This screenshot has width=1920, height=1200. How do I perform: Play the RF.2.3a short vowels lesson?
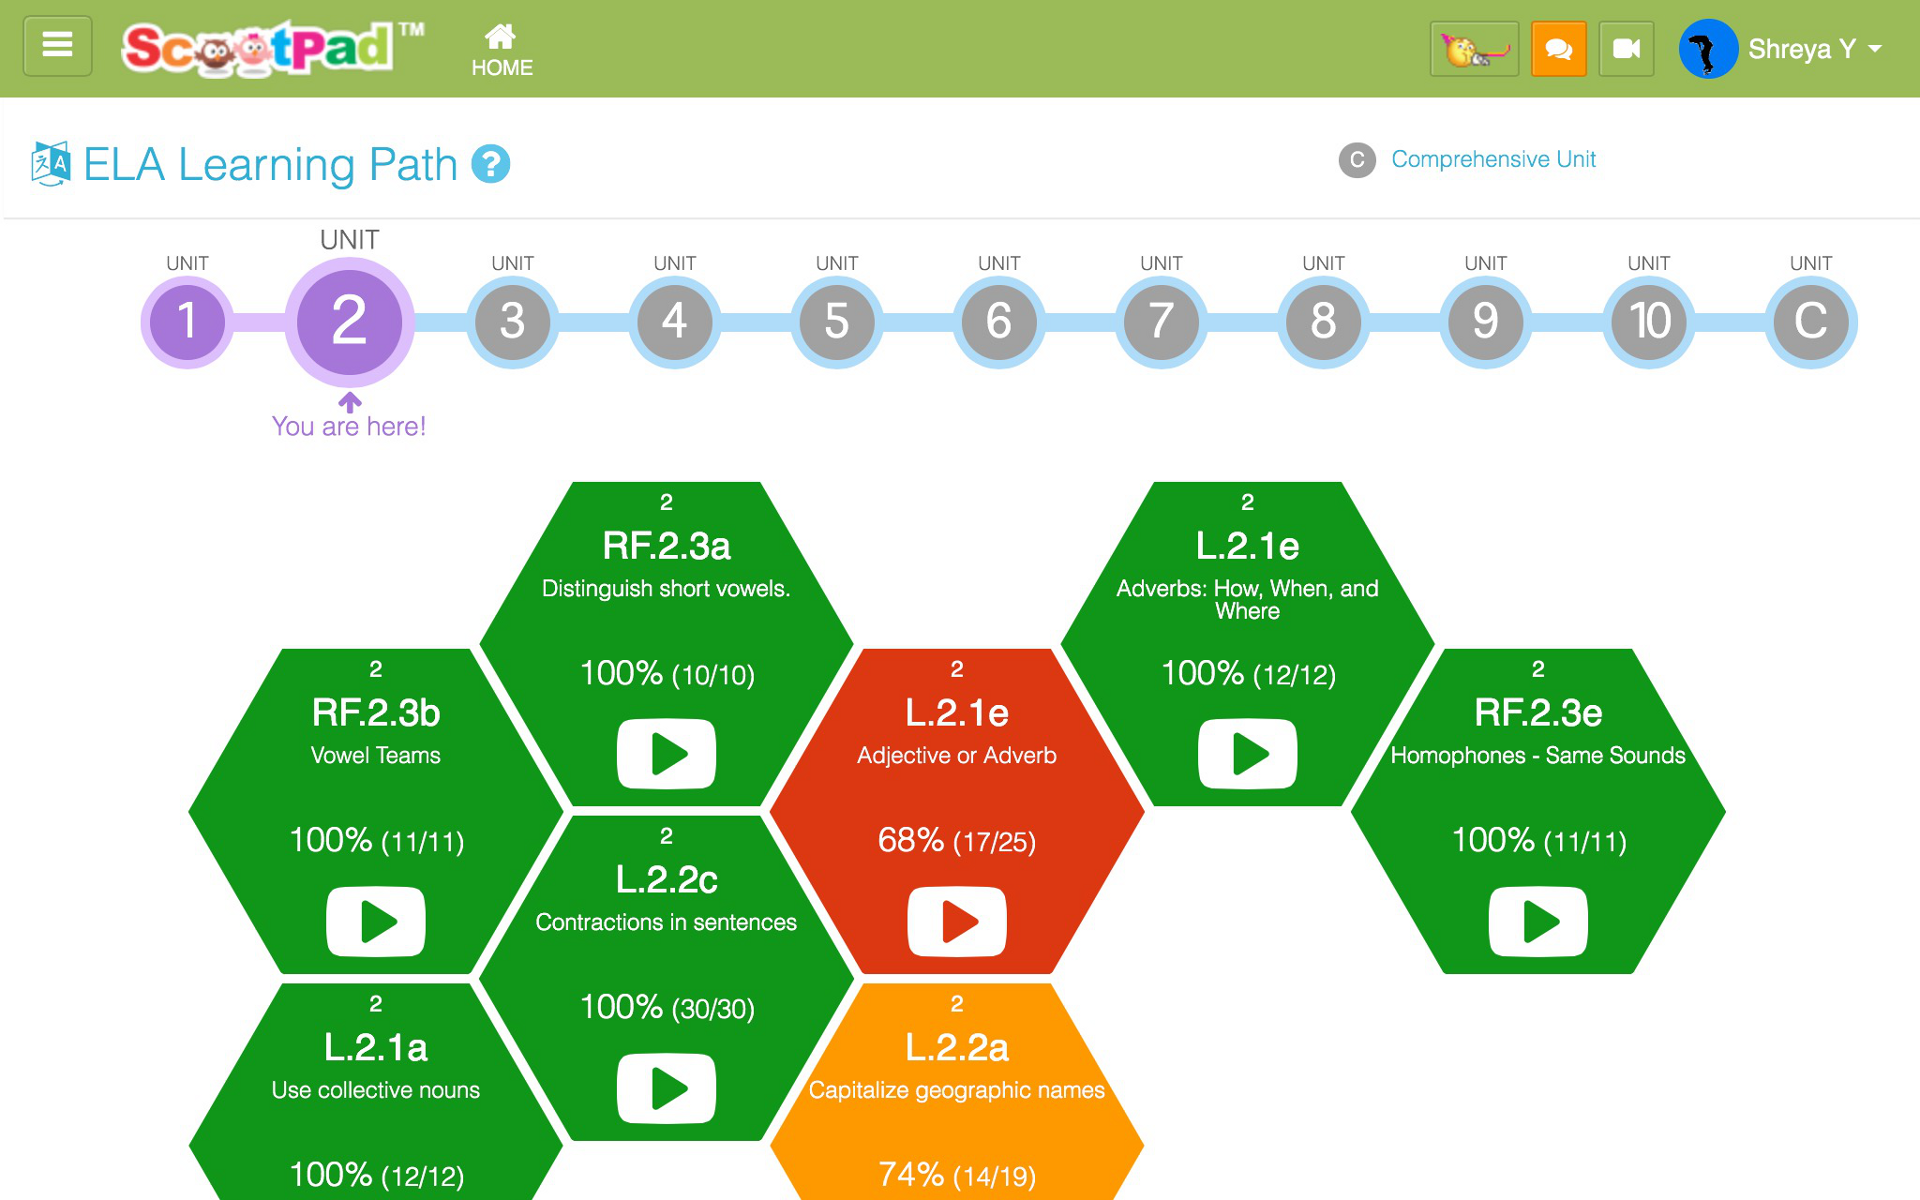[666, 754]
